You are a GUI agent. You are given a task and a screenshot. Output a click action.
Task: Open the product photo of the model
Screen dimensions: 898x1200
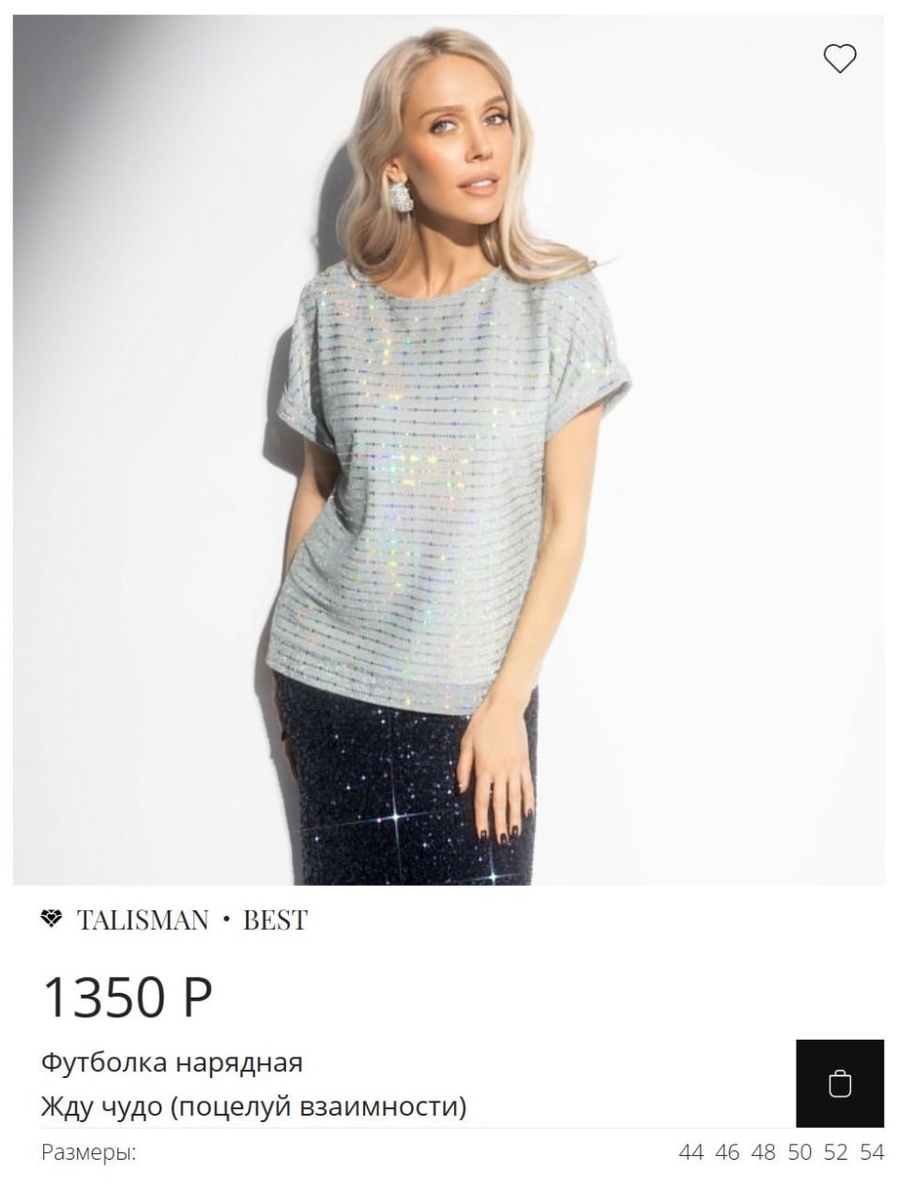(448, 450)
